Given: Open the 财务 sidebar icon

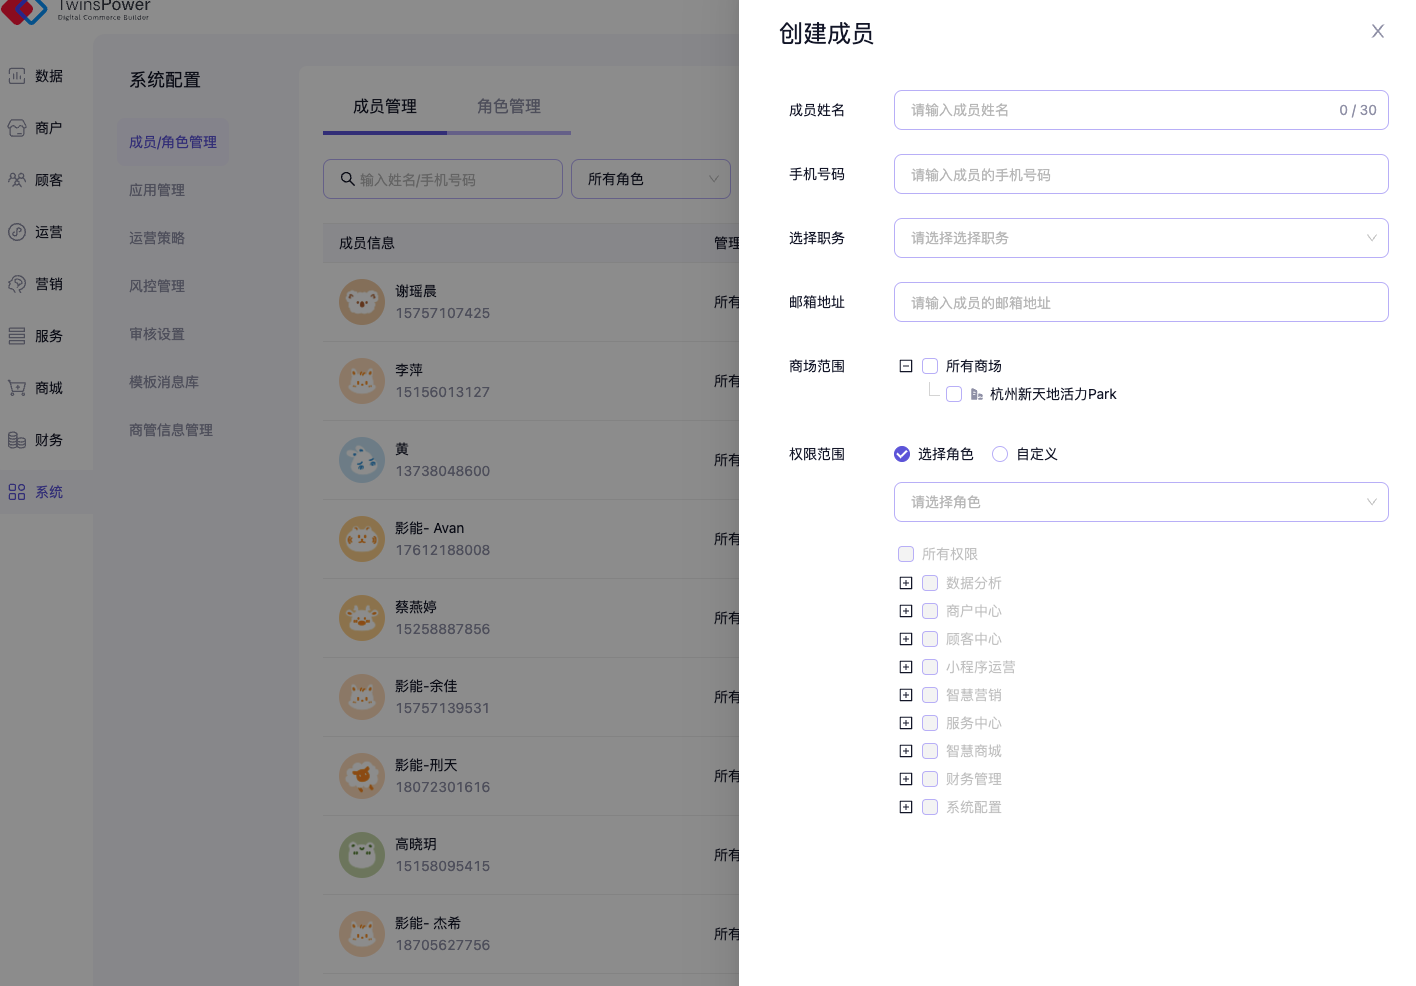Looking at the screenshot, I should [x=17, y=440].
